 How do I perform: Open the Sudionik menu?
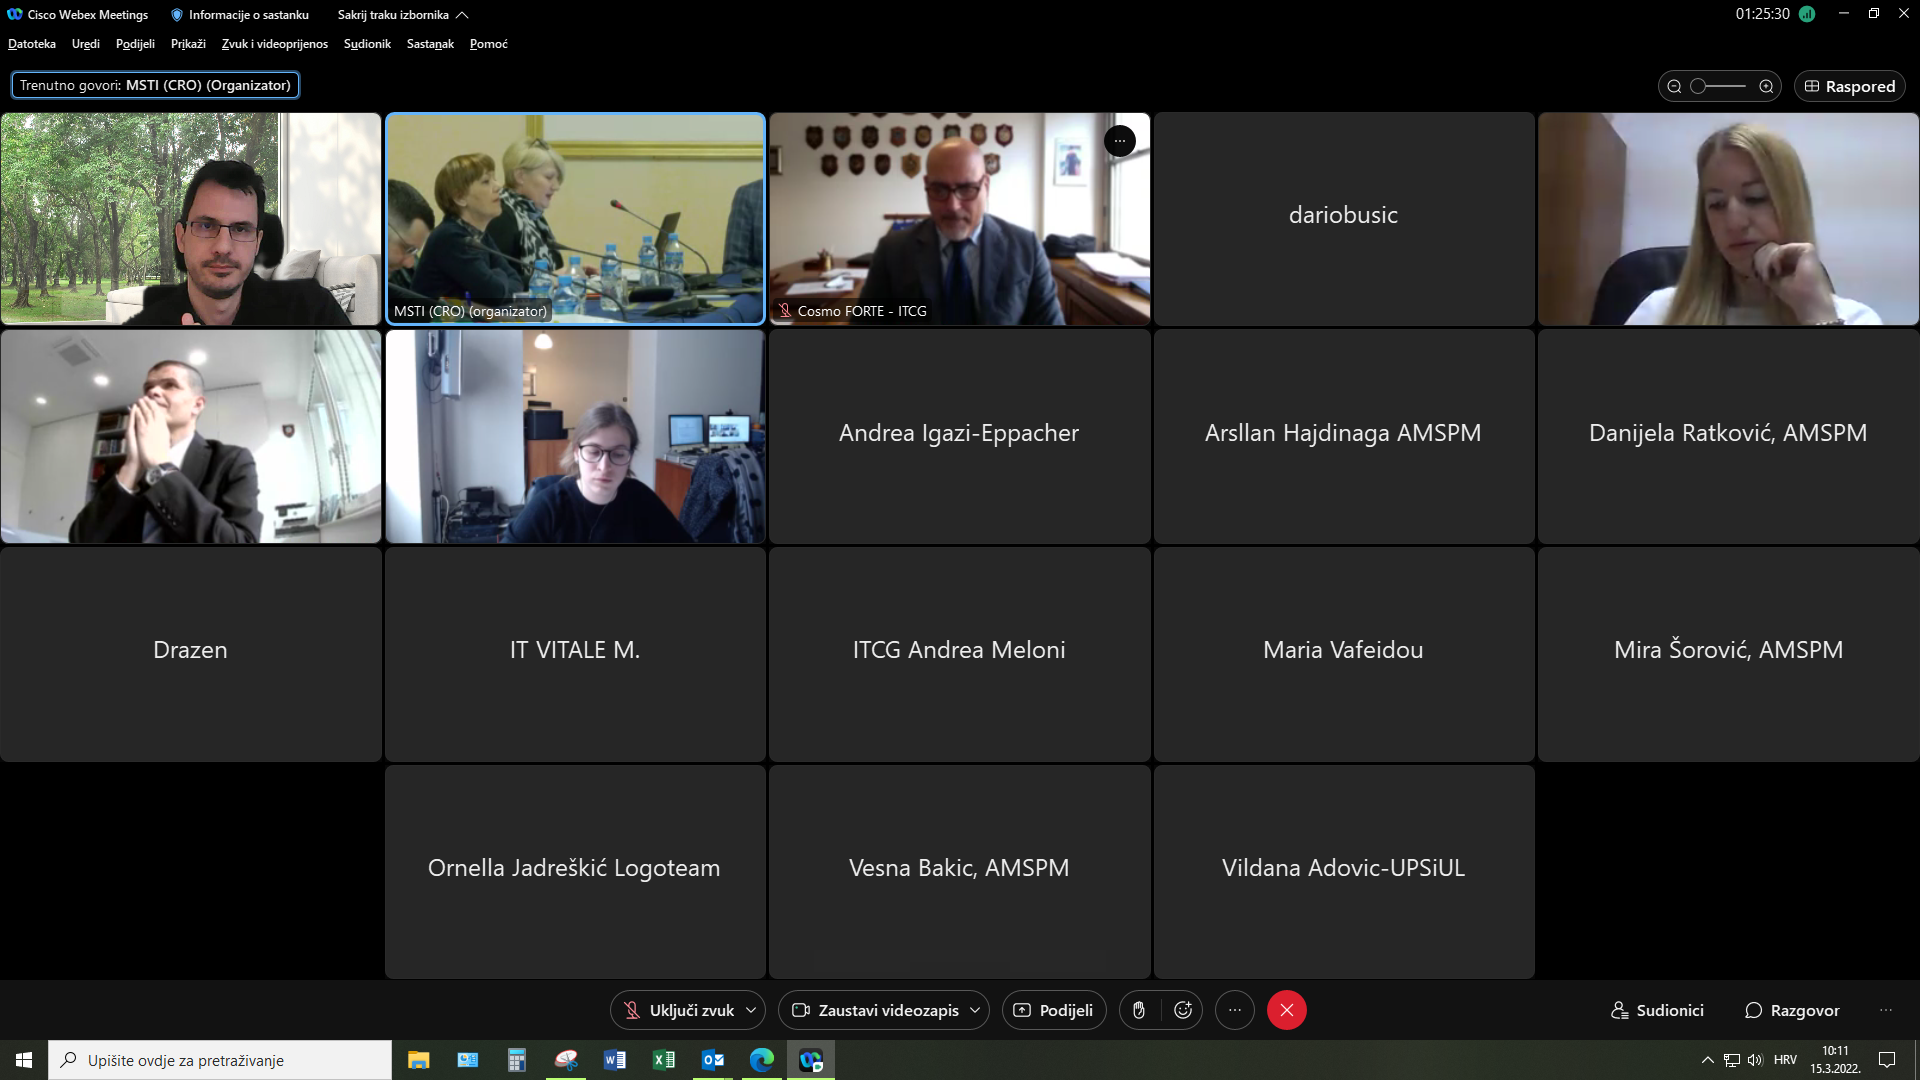tap(367, 44)
